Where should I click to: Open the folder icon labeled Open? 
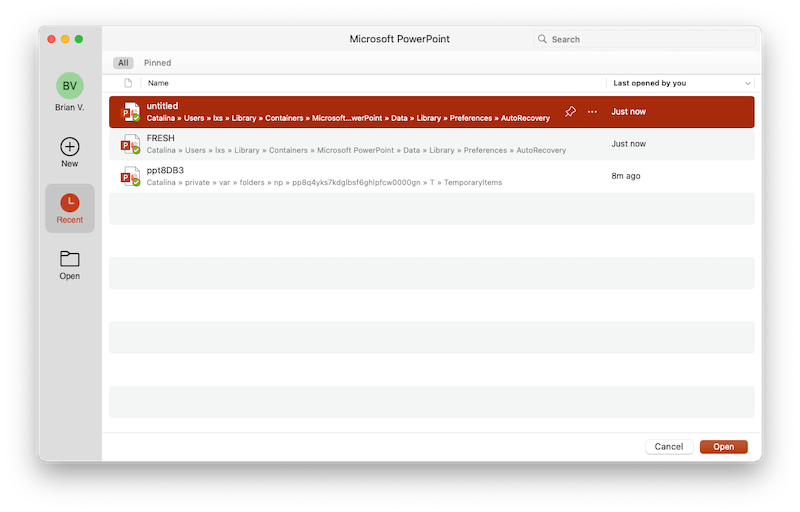[69, 259]
